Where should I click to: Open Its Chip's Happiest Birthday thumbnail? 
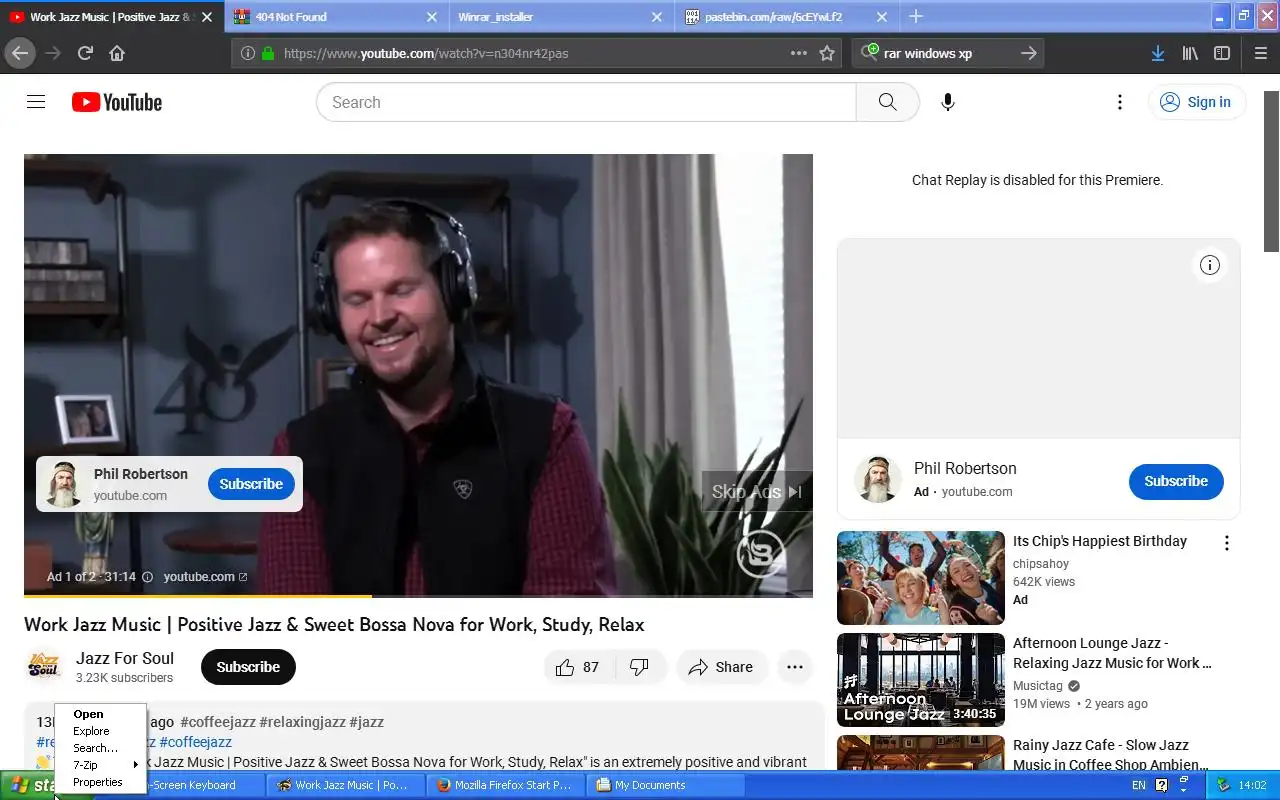point(921,578)
